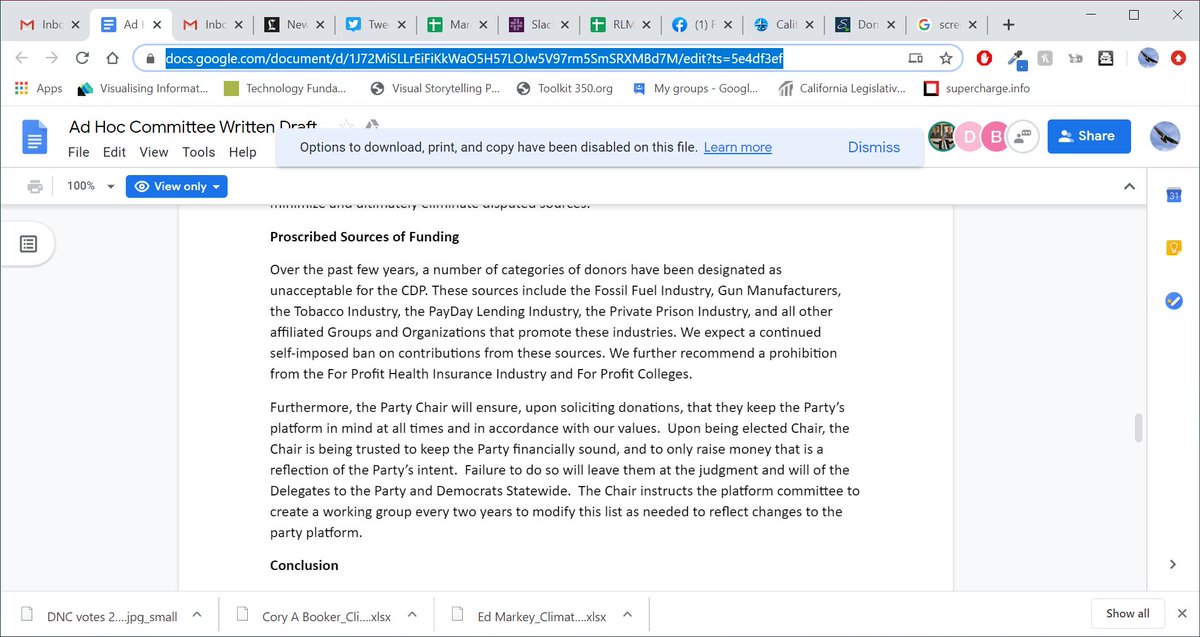Click the Proscribed Sources of Funding heading
The image size is (1200, 637).
point(364,237)
